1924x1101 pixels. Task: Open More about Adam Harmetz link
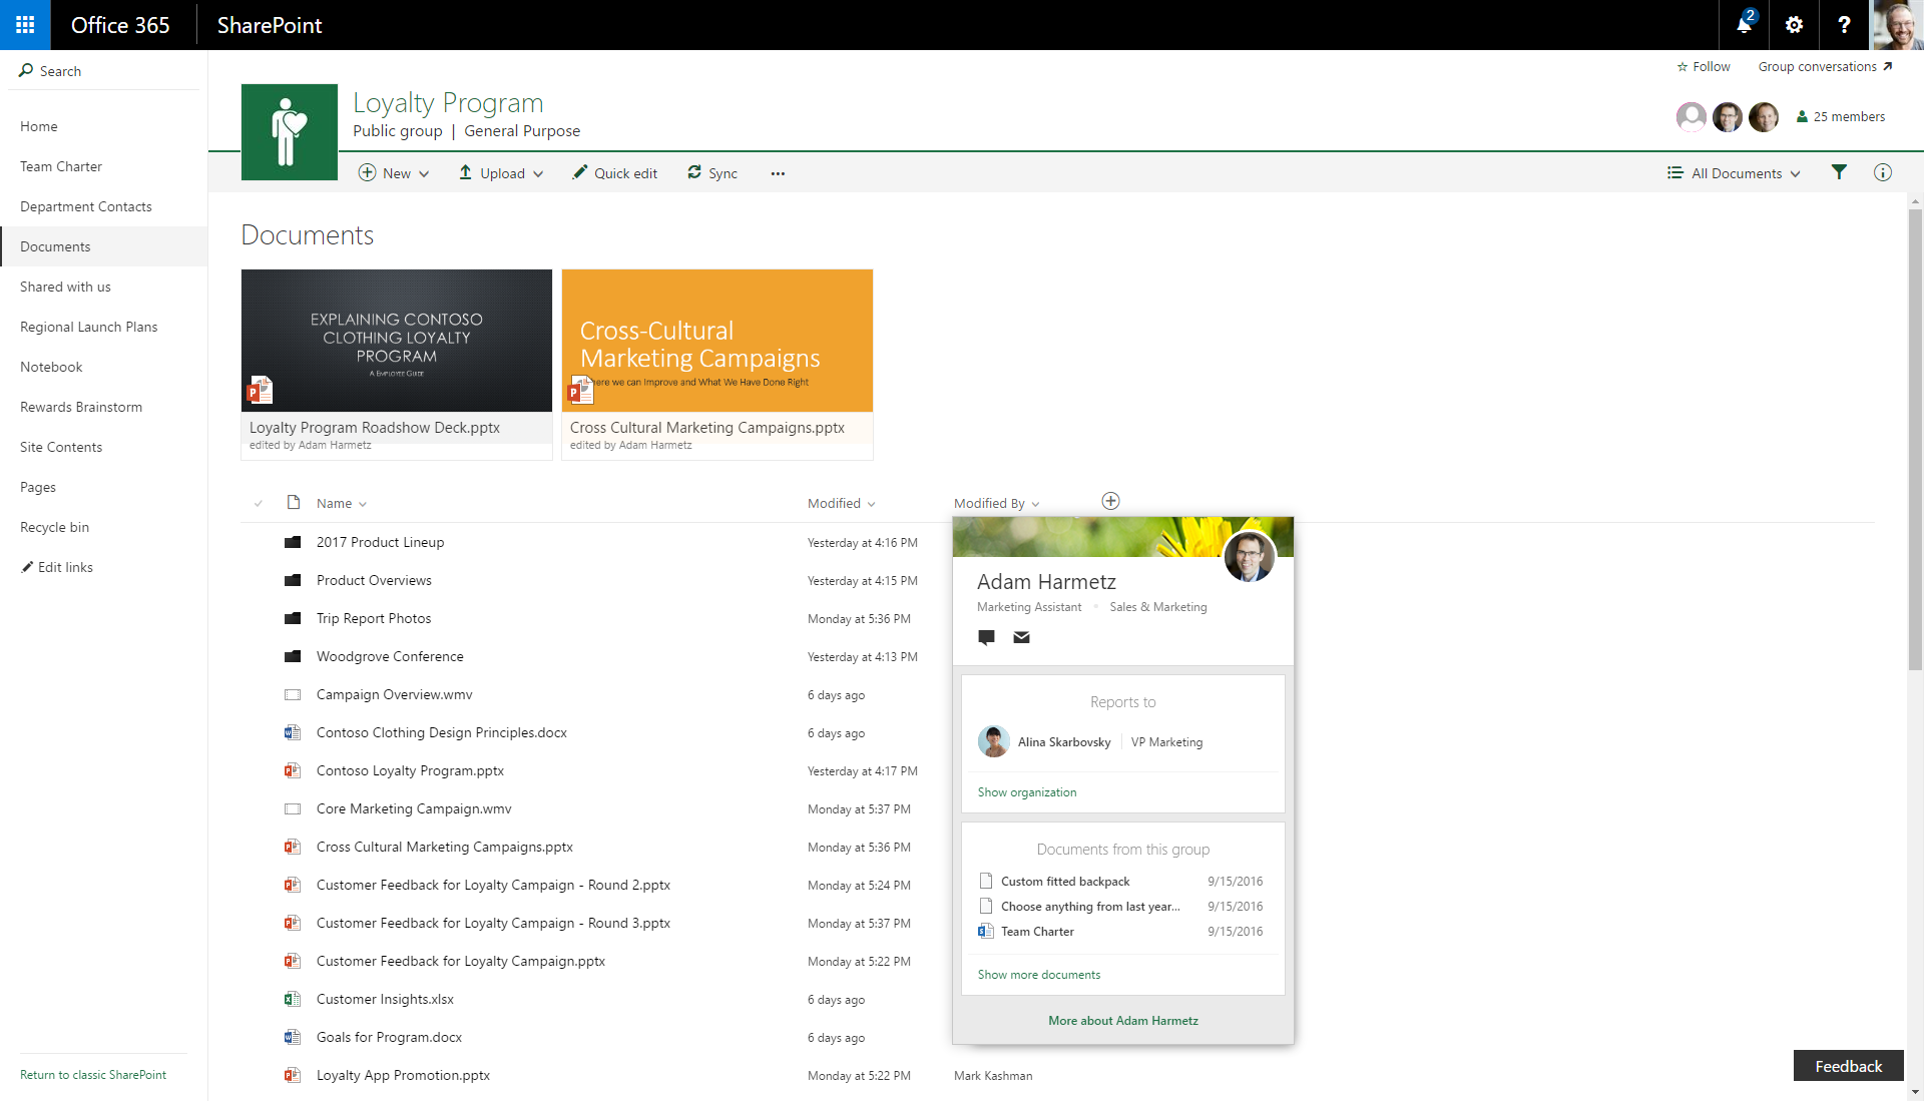[x=1123, y=1020]
